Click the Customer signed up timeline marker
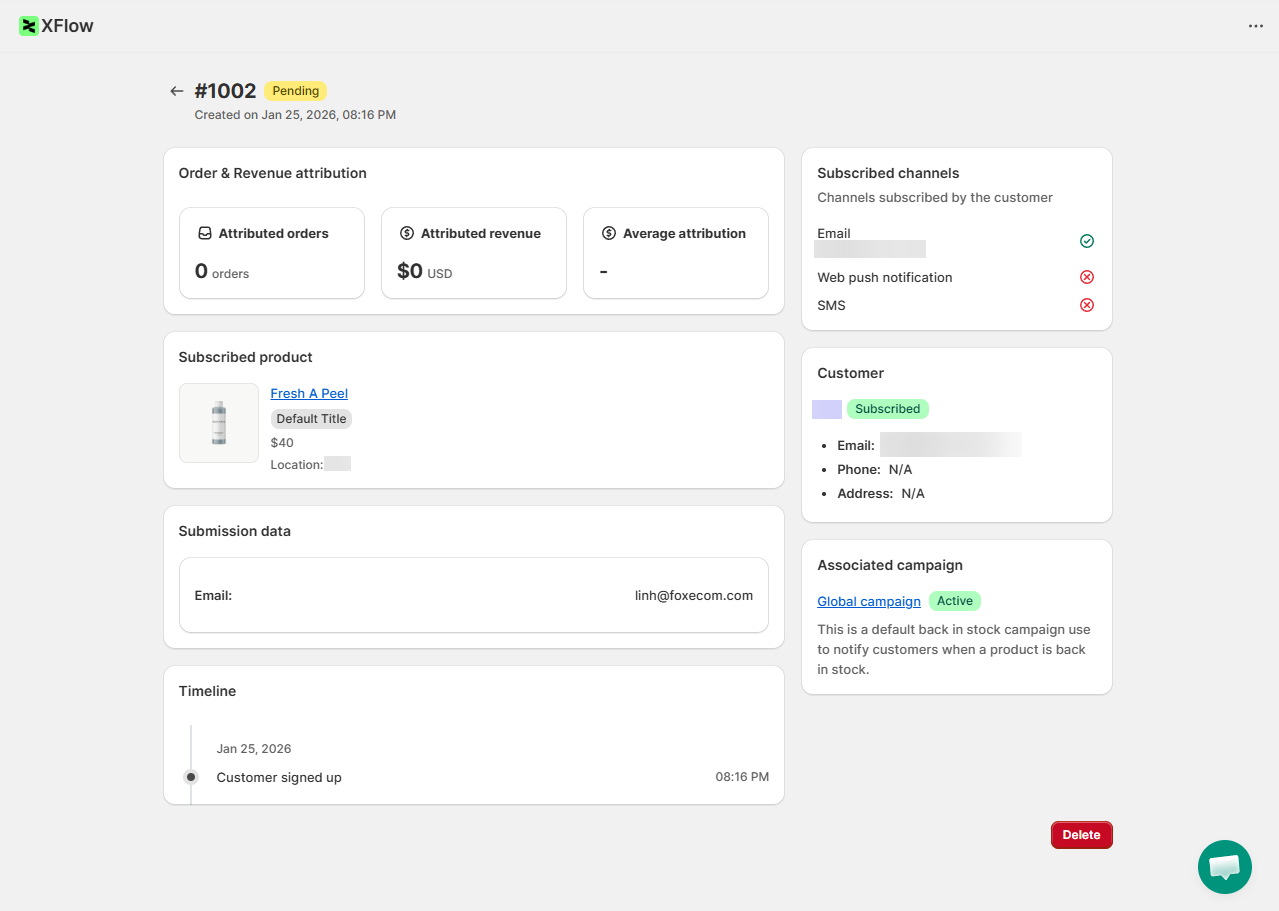Viewport: 1279px width, 911px height. pos(191,777)
